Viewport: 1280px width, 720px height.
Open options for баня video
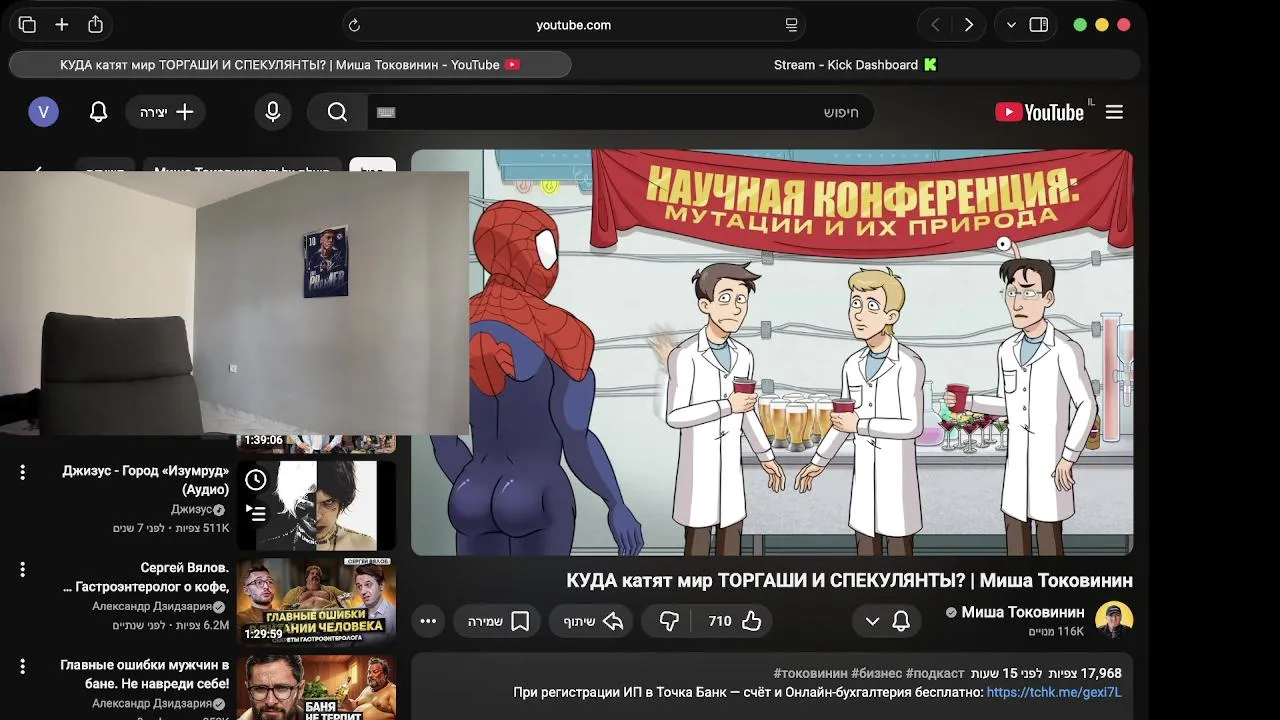pos(22,666)
